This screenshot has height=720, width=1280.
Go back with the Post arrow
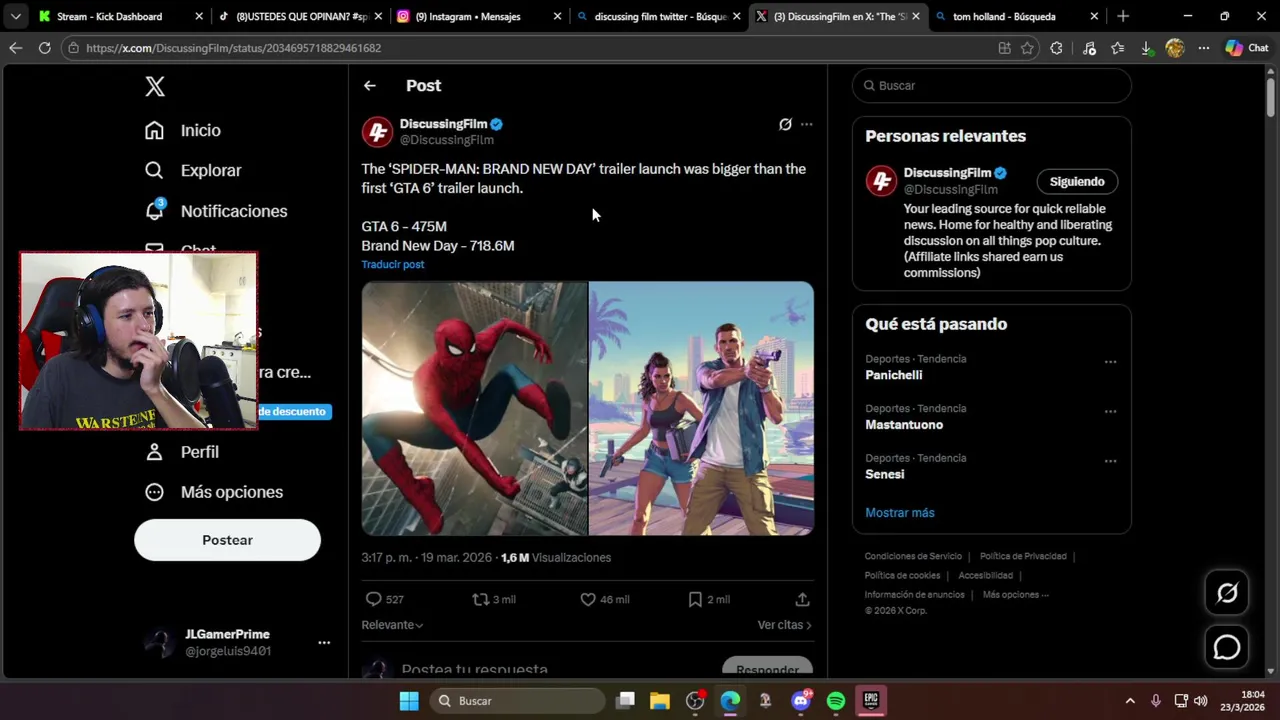(370, 86)
